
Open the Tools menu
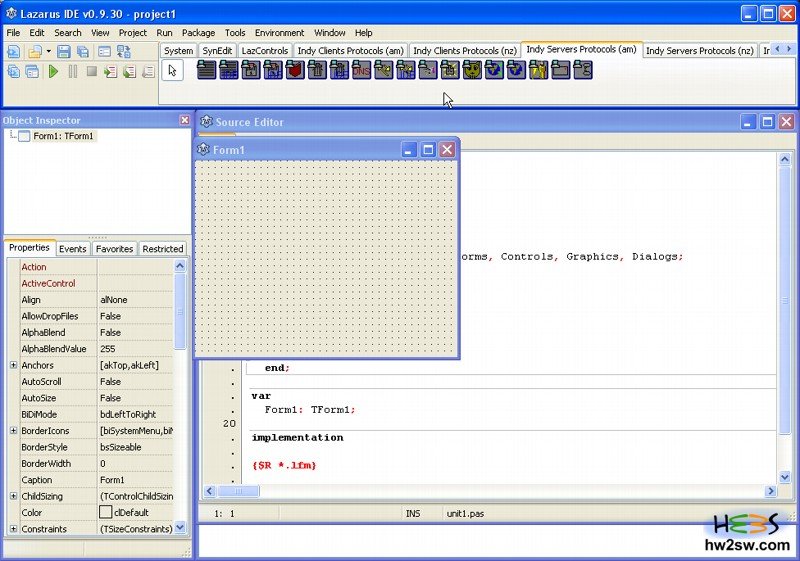coord(235,33)
